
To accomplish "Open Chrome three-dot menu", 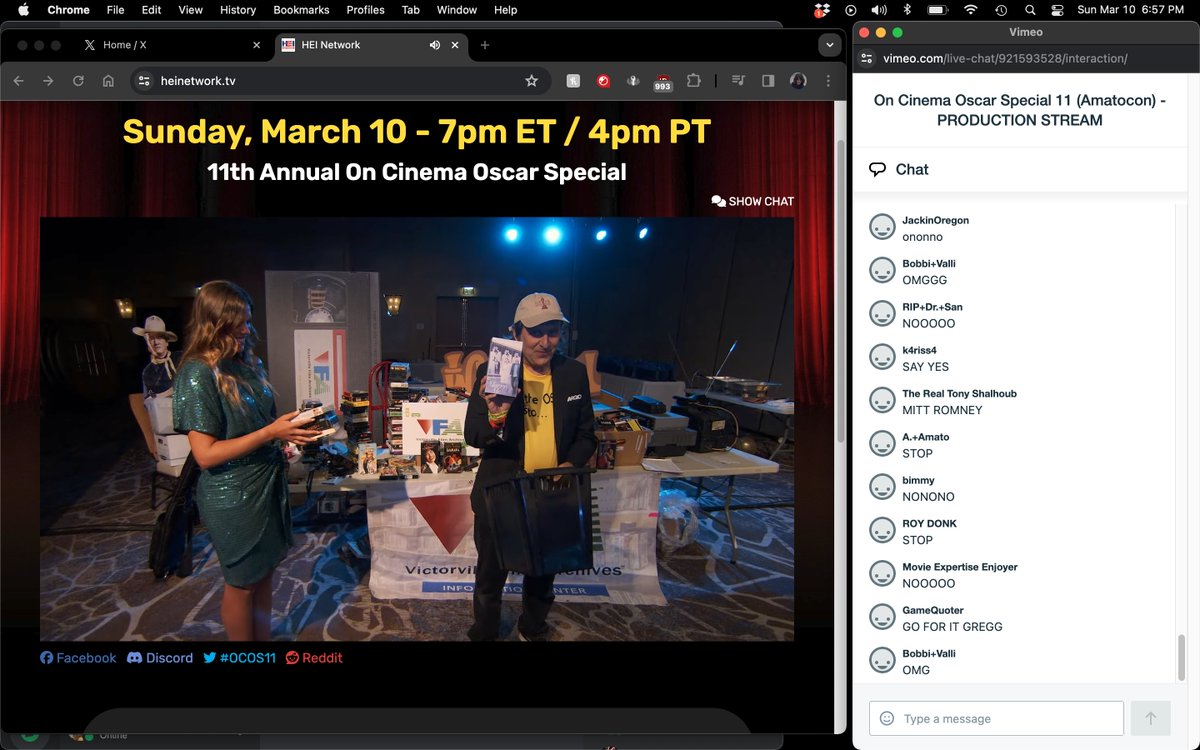I will pyautogui.click(x=828, y=81).
